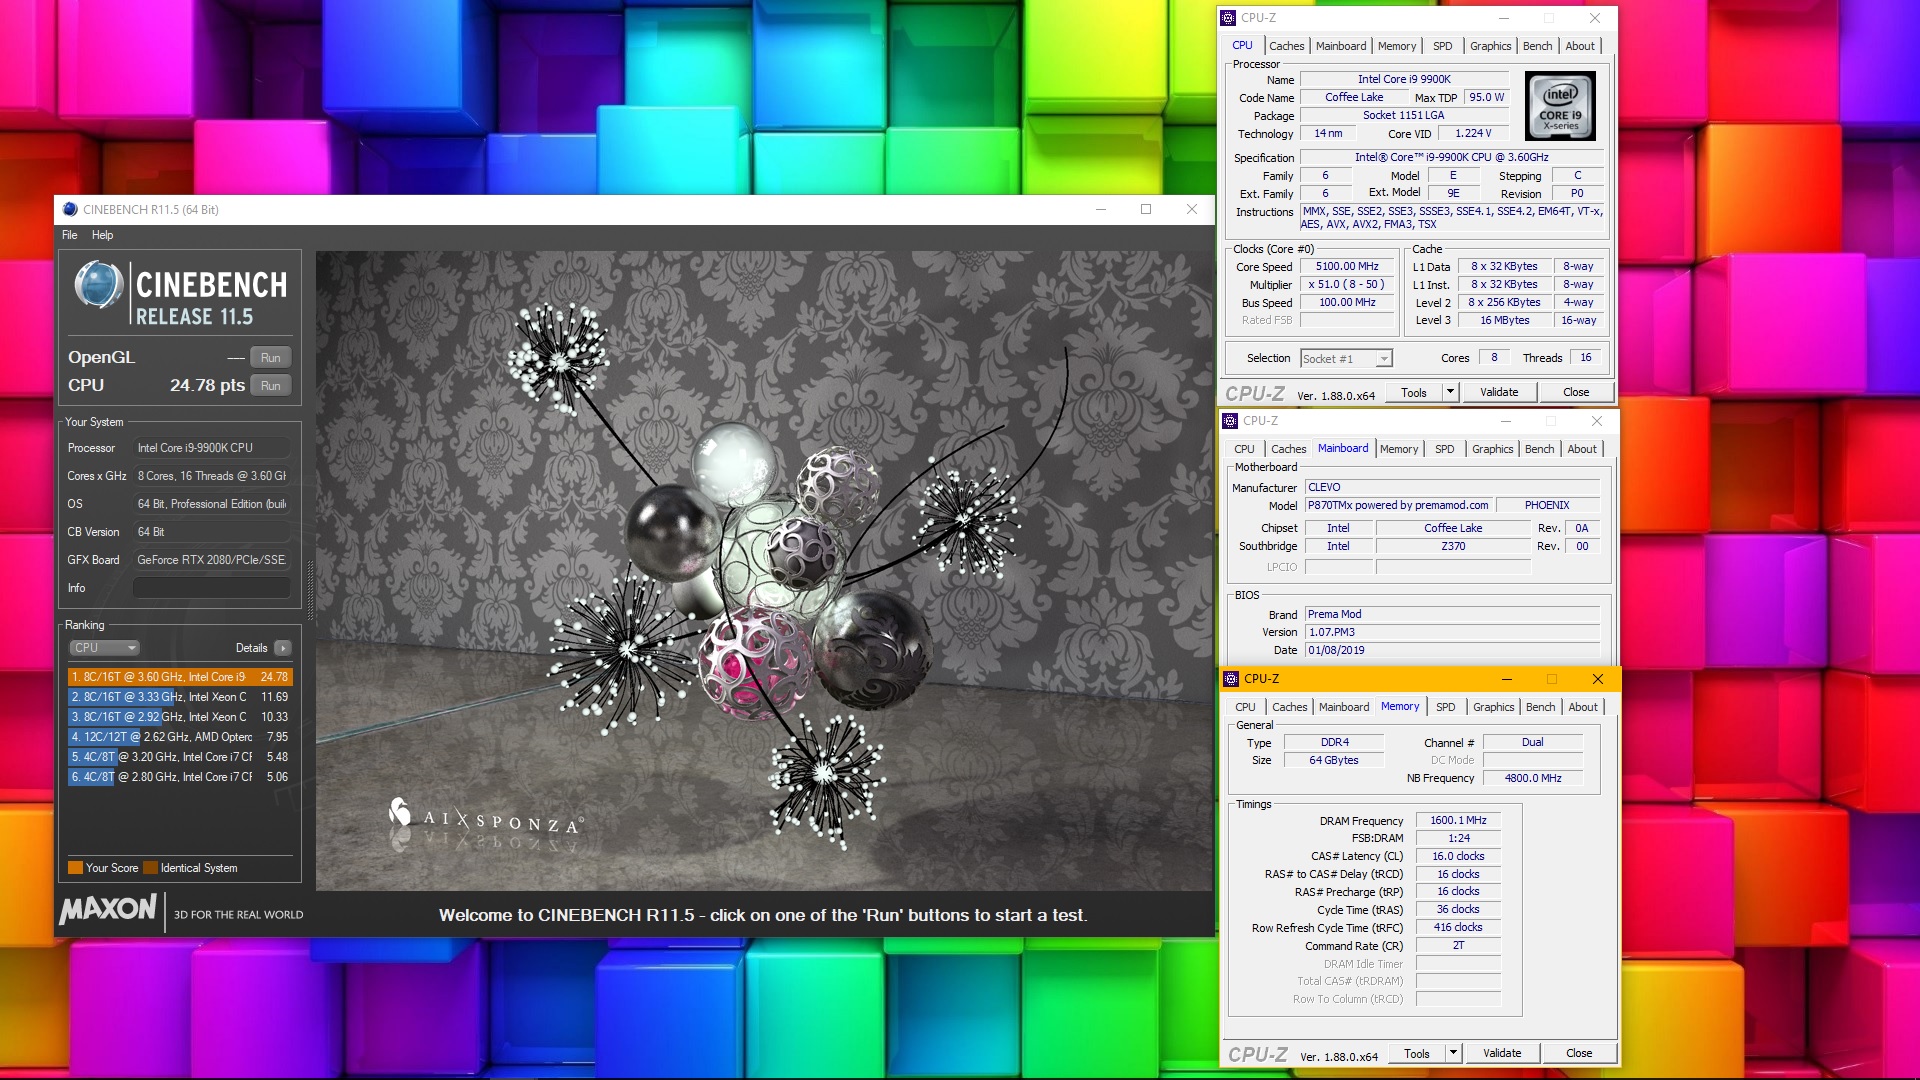Click Tools button in top CPU-Z window
This screenshot has width=1920, height=1080.
point(1414,392)
